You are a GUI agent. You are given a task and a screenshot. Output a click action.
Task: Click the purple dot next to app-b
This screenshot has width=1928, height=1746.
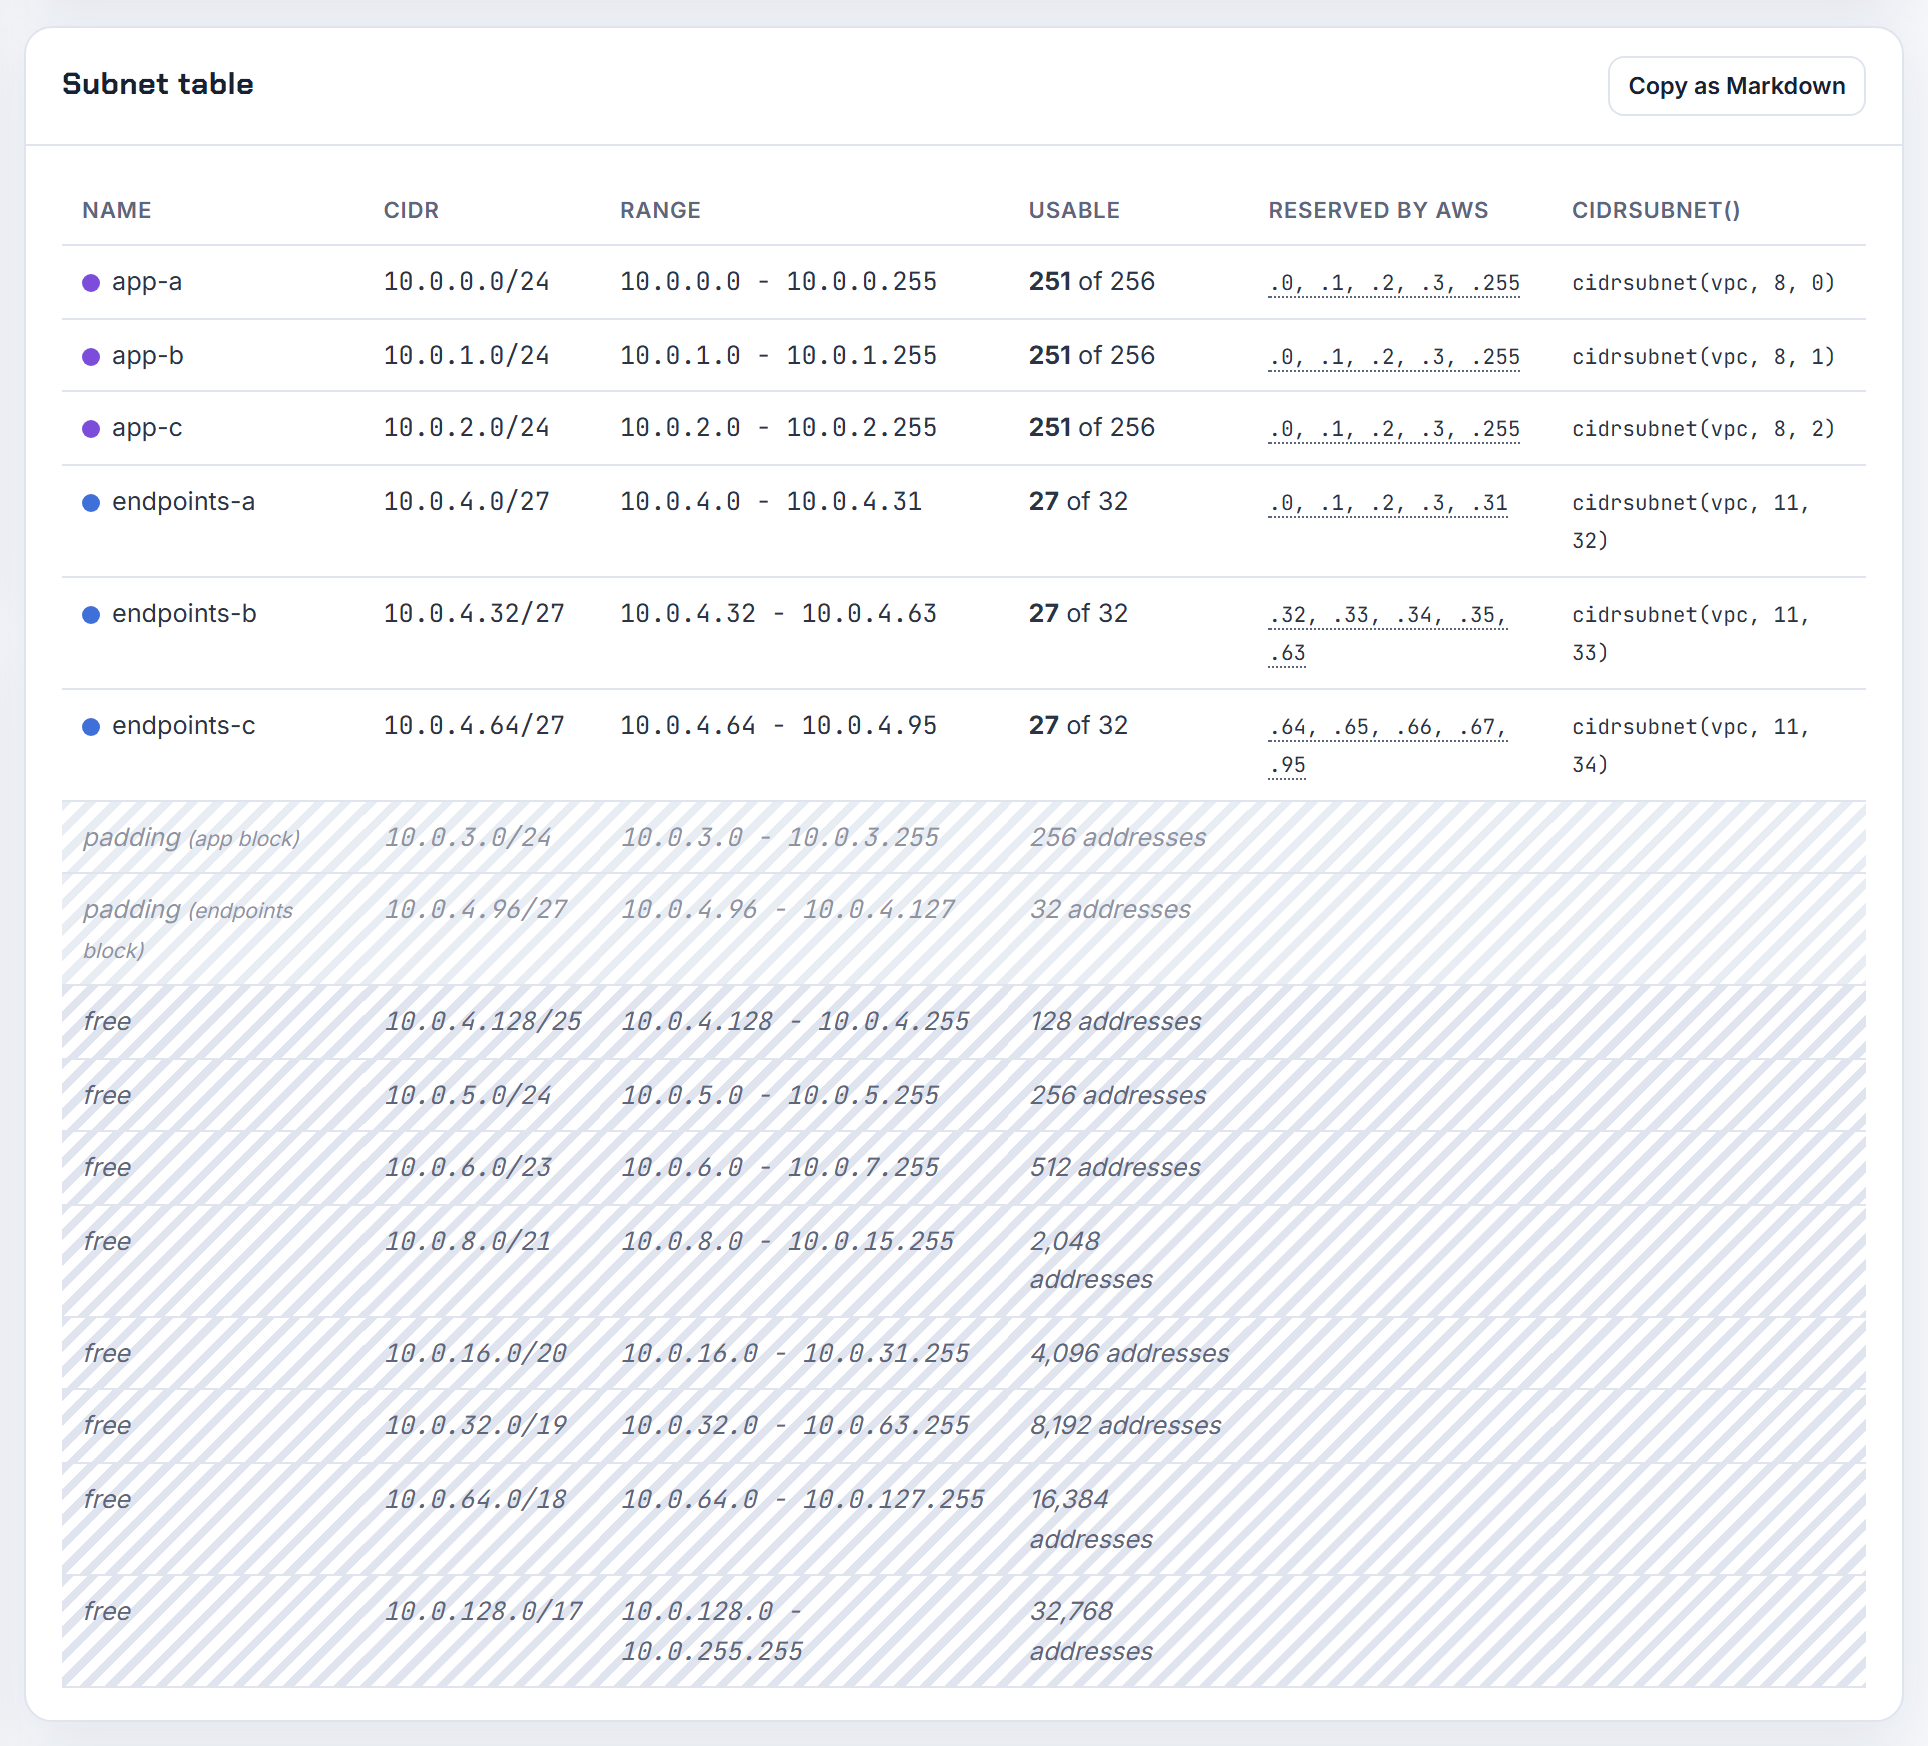click(x=91, y=357)
